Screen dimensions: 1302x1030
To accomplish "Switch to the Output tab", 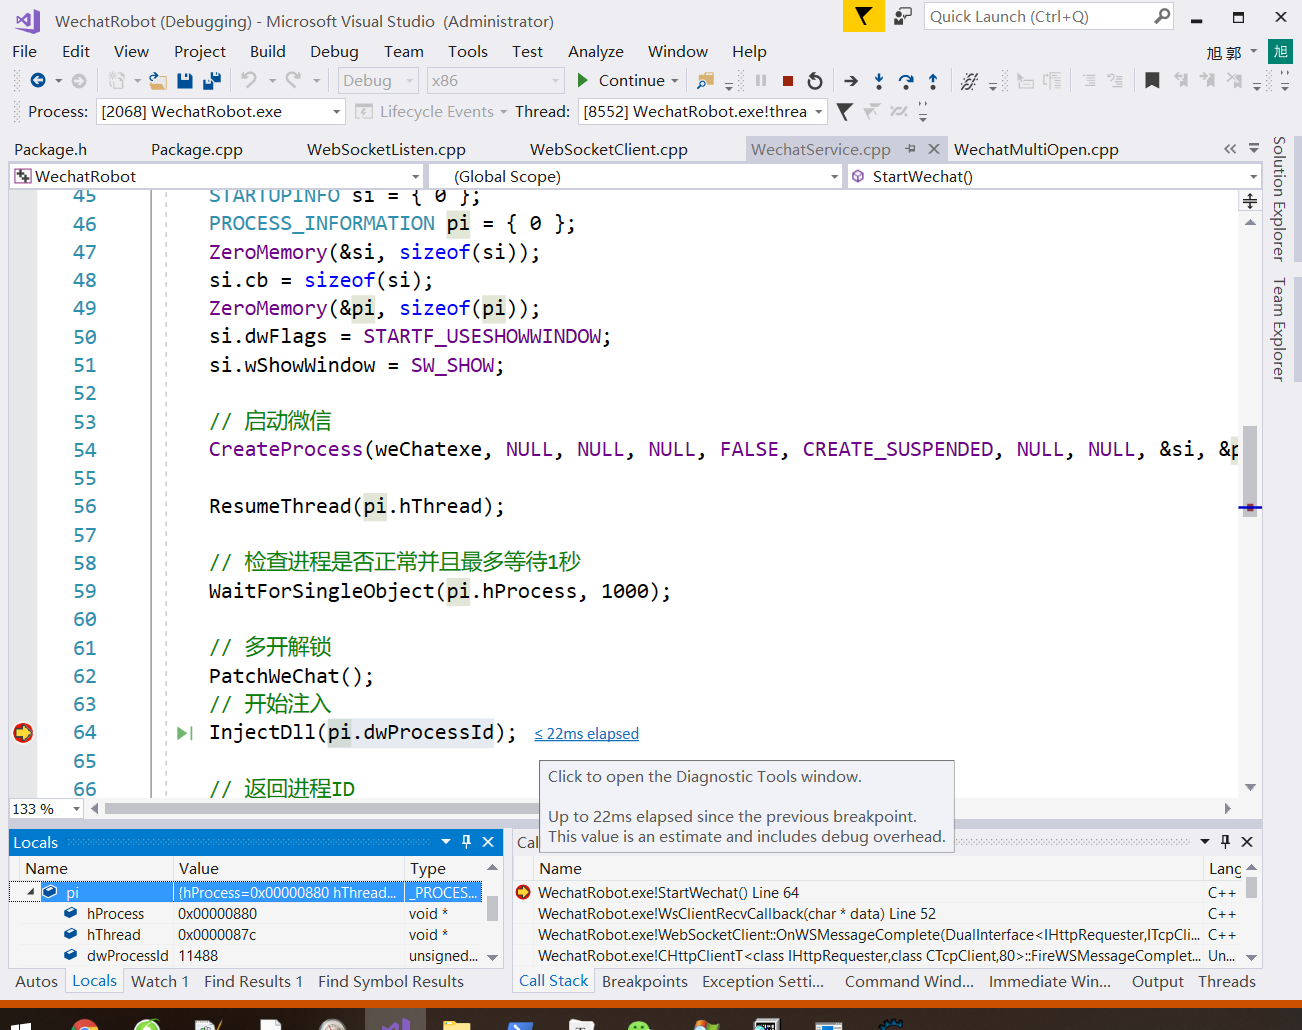I will (1158, 982).
